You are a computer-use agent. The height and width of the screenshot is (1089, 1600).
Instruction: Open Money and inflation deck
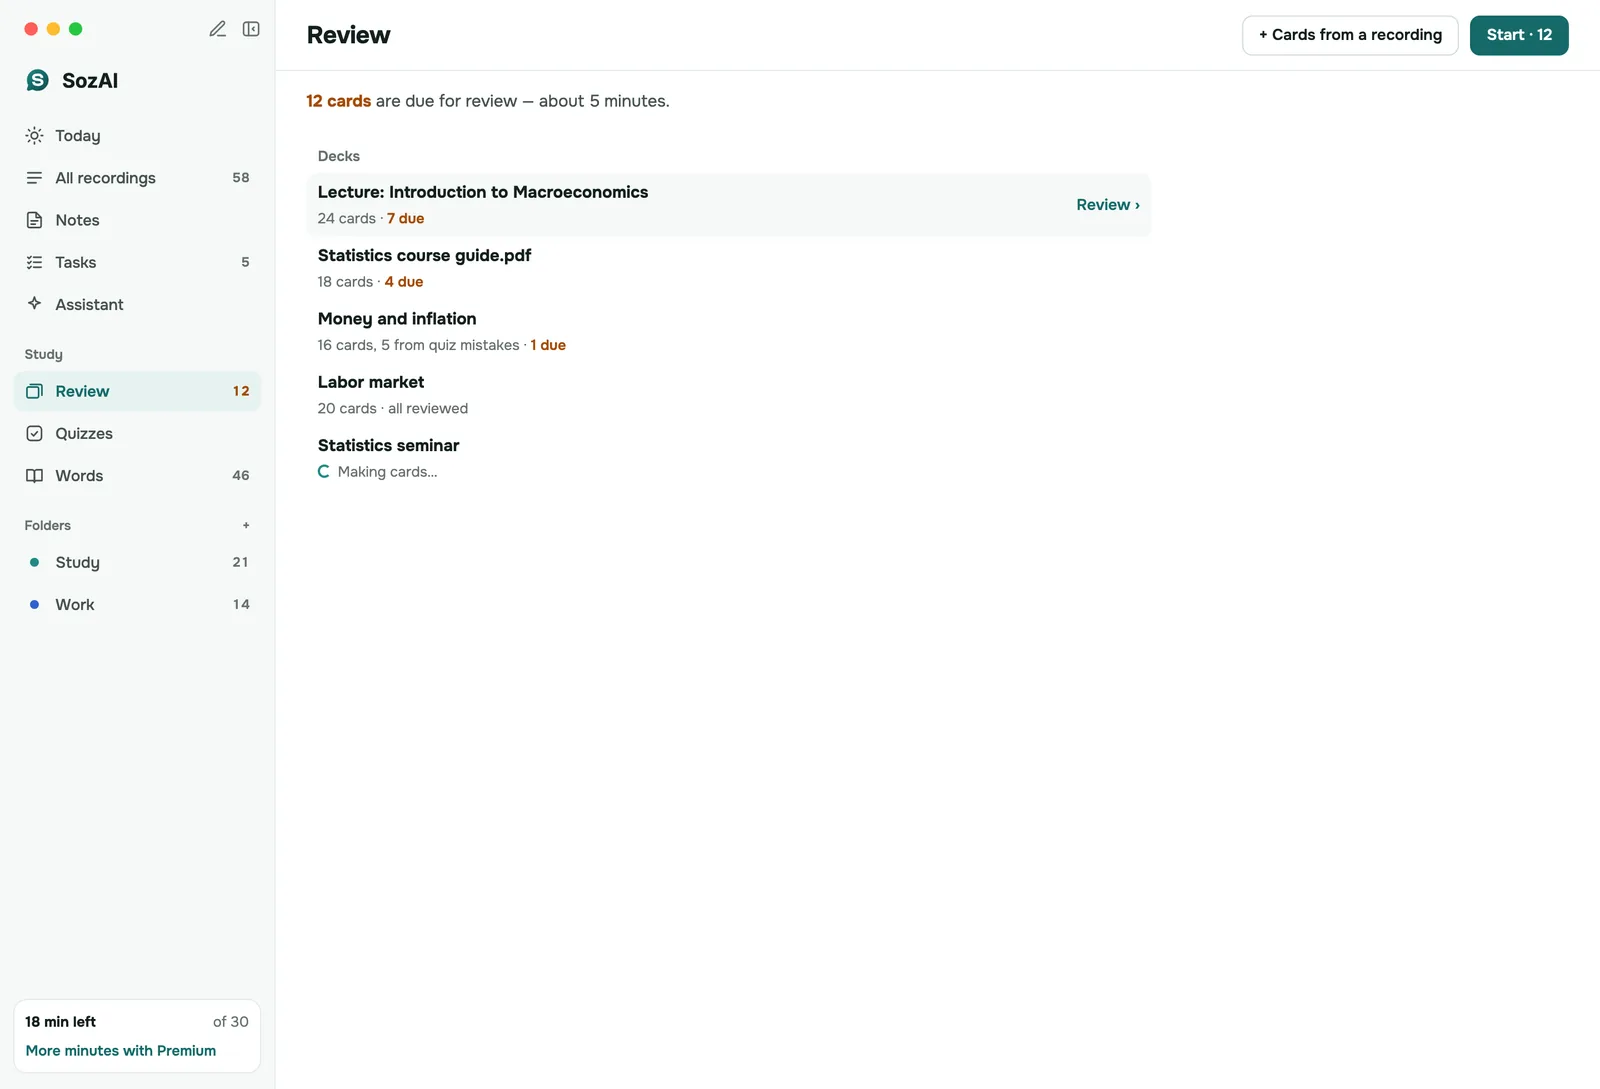[729, 331]
